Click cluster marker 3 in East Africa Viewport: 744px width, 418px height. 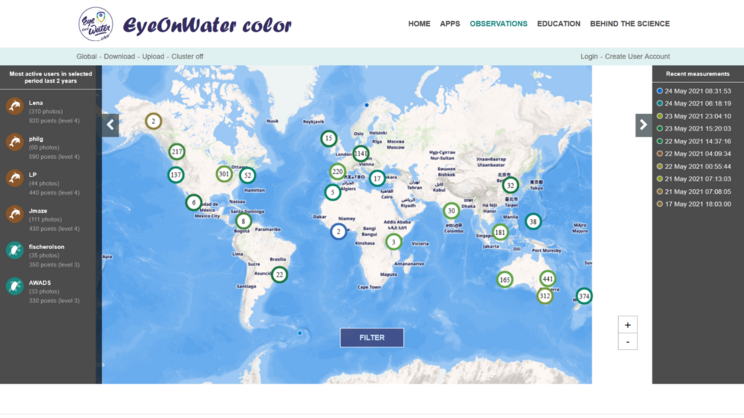(x=393, y=242)
